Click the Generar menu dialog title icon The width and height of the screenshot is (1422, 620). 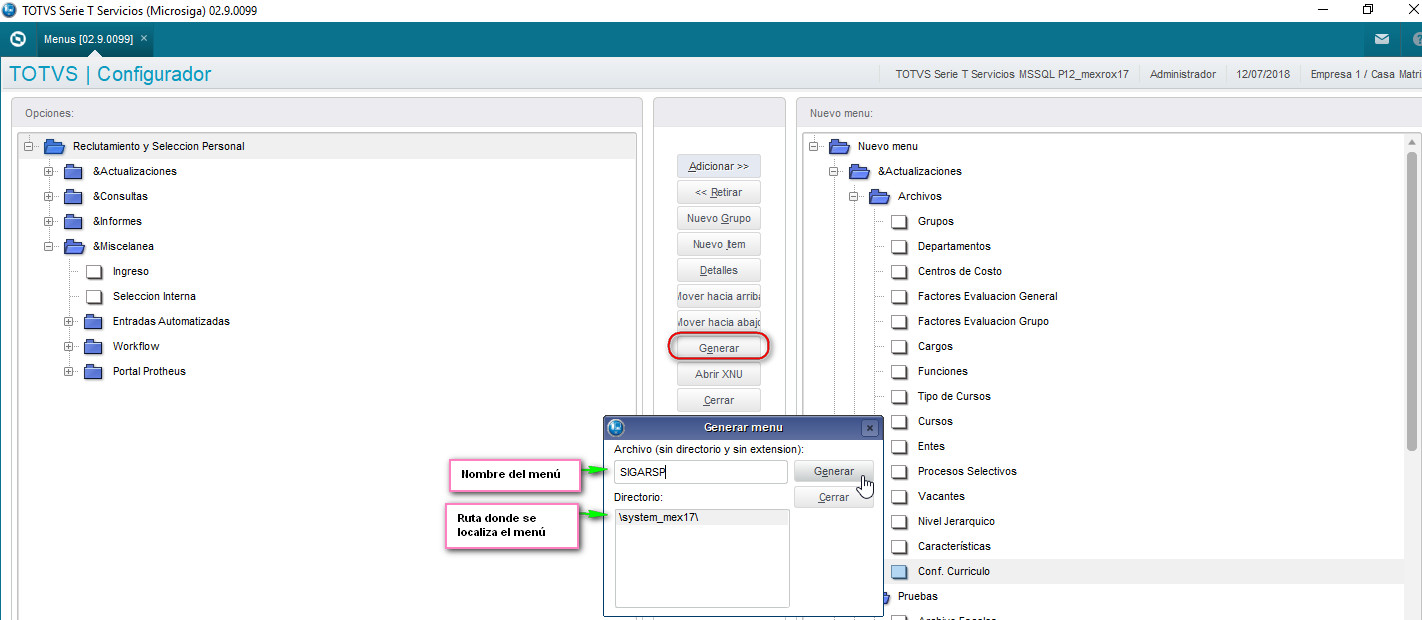(x=617, y=428)
